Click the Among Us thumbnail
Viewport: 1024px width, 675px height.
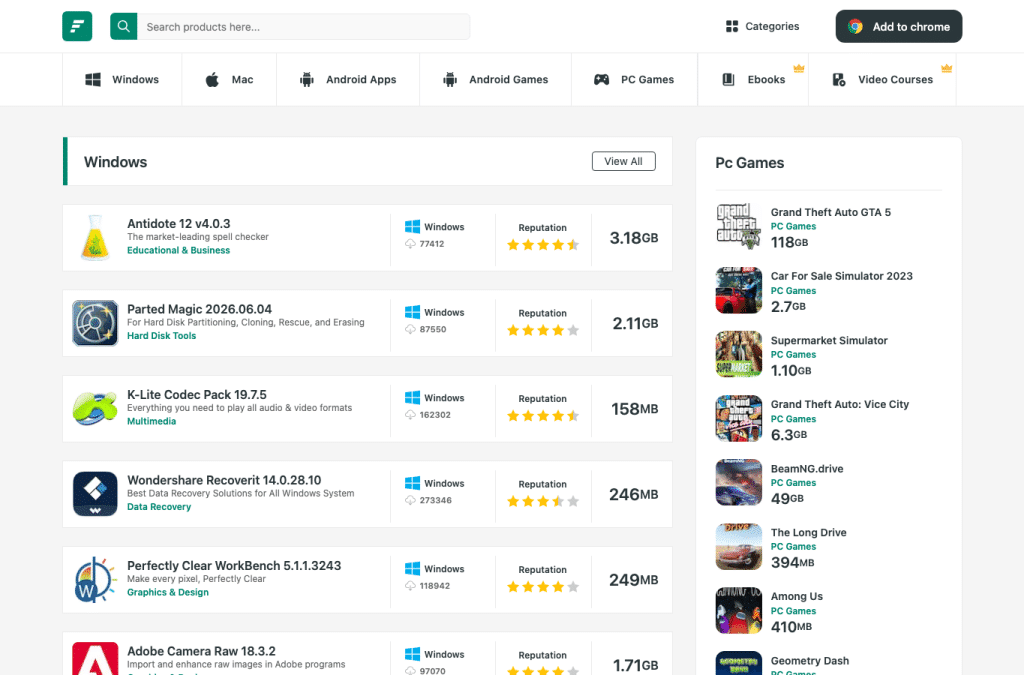coord(739,610)
